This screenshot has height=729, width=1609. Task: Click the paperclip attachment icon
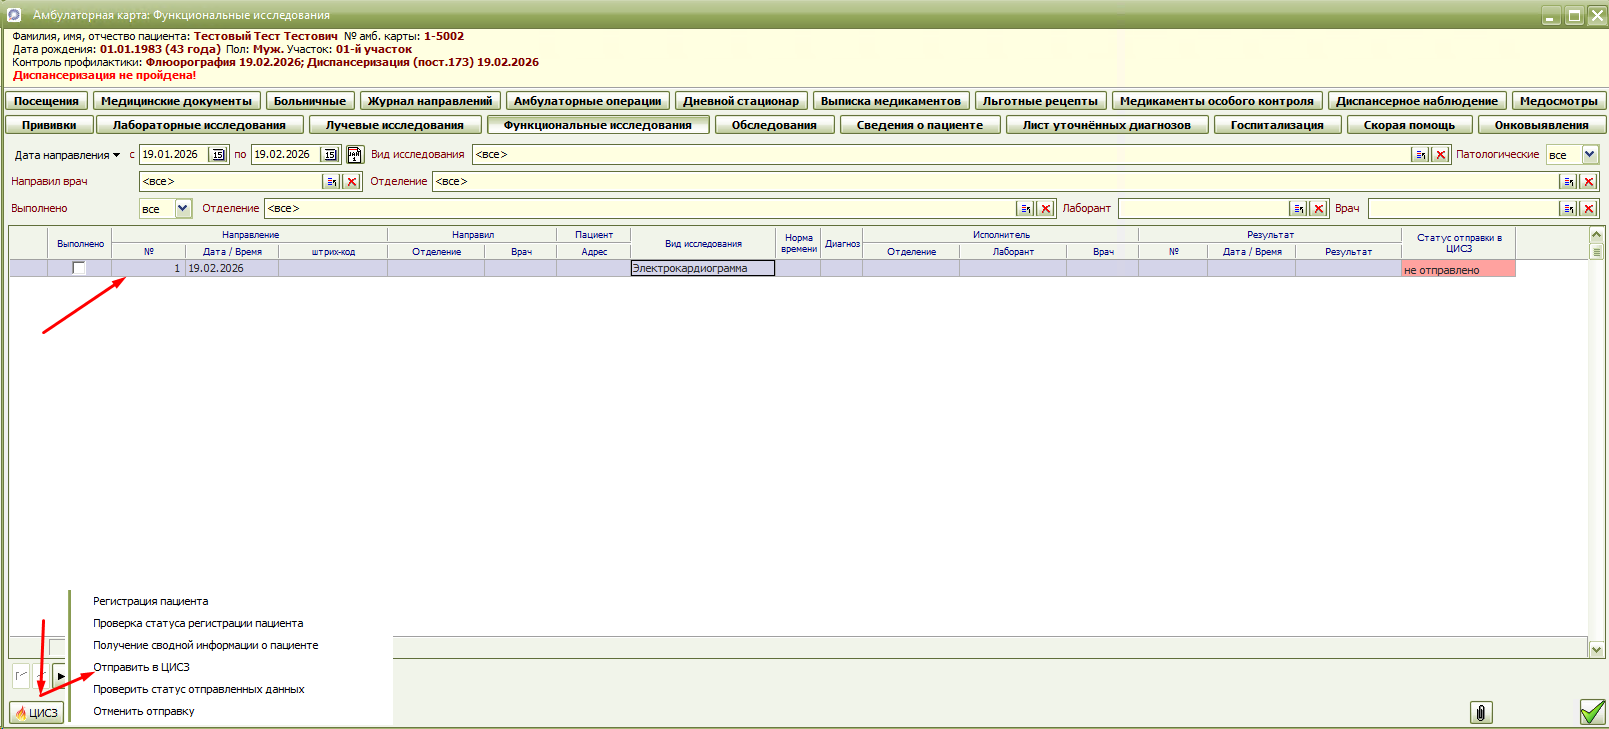click(1481, 712)
